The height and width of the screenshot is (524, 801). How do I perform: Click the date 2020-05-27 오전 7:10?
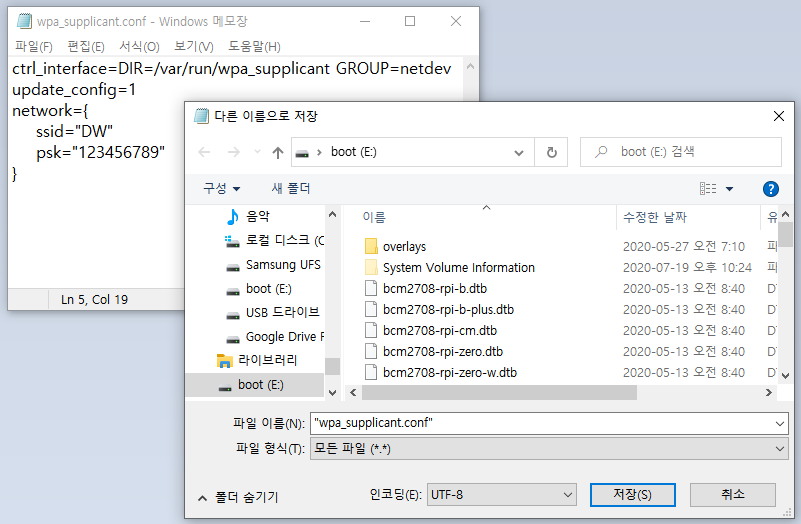[x=684, y=247]
